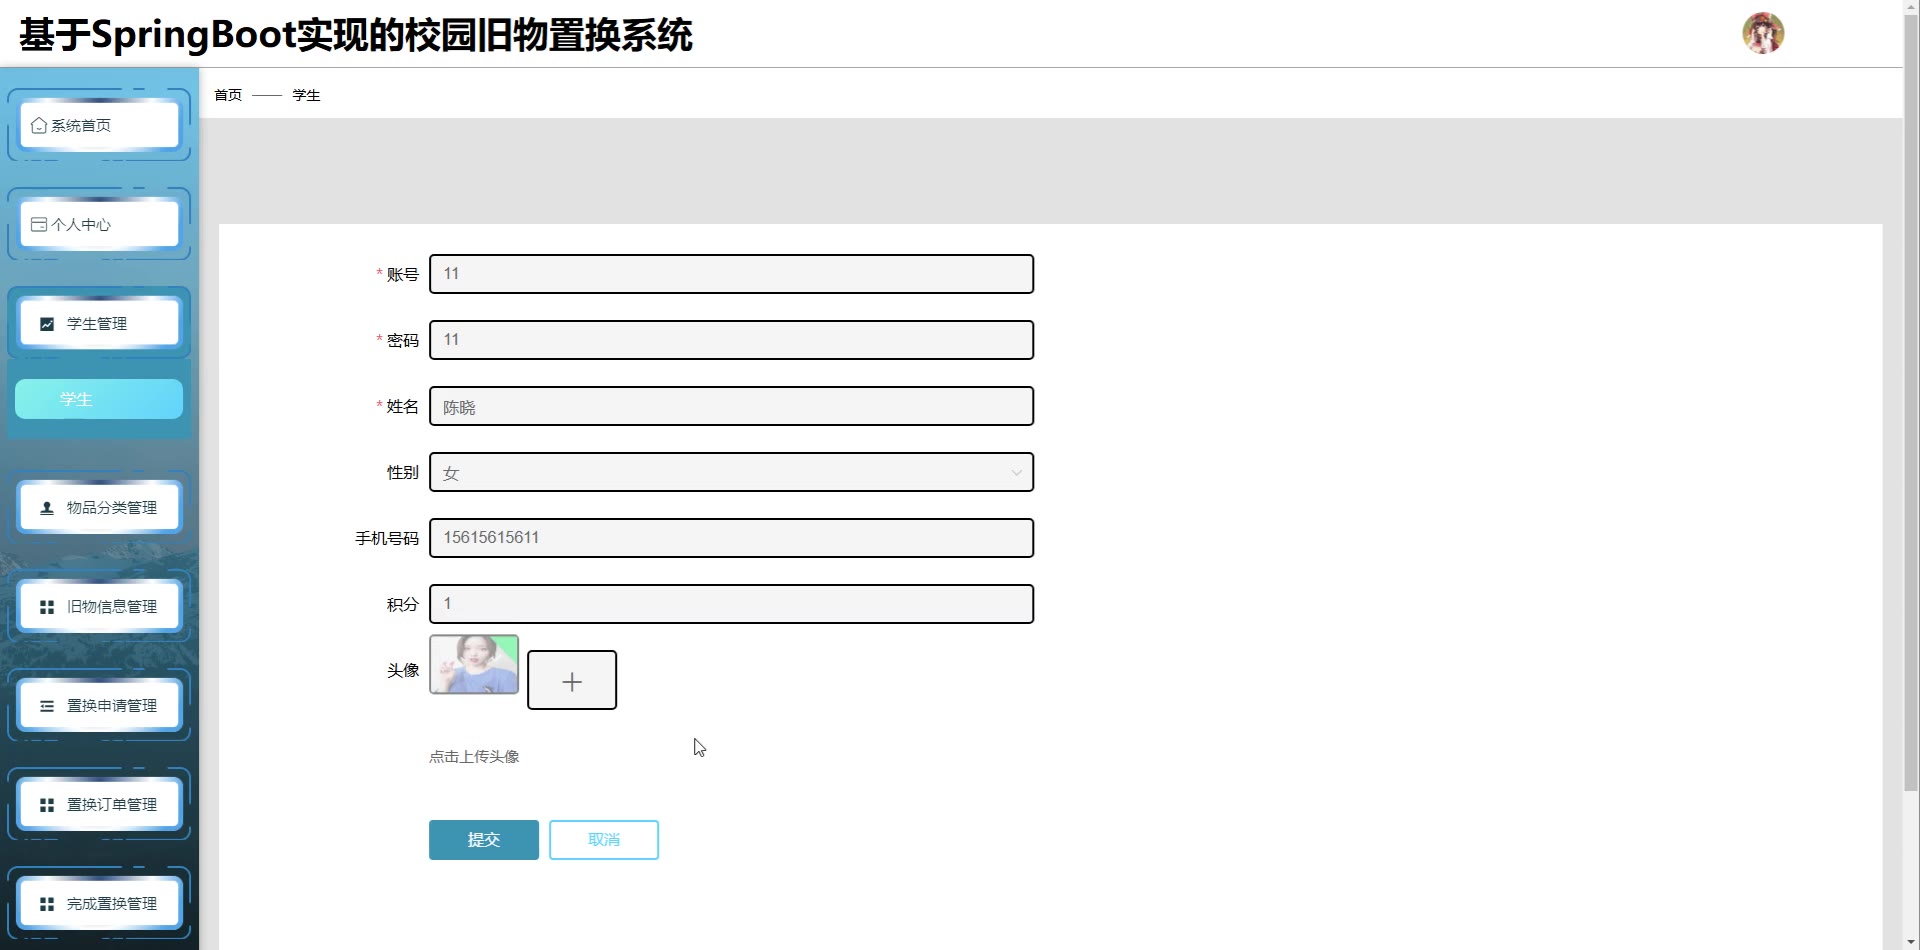Click the plus box to upload avatar
The height and width of the screenshot is (950, 1920).
pos(572,681)
